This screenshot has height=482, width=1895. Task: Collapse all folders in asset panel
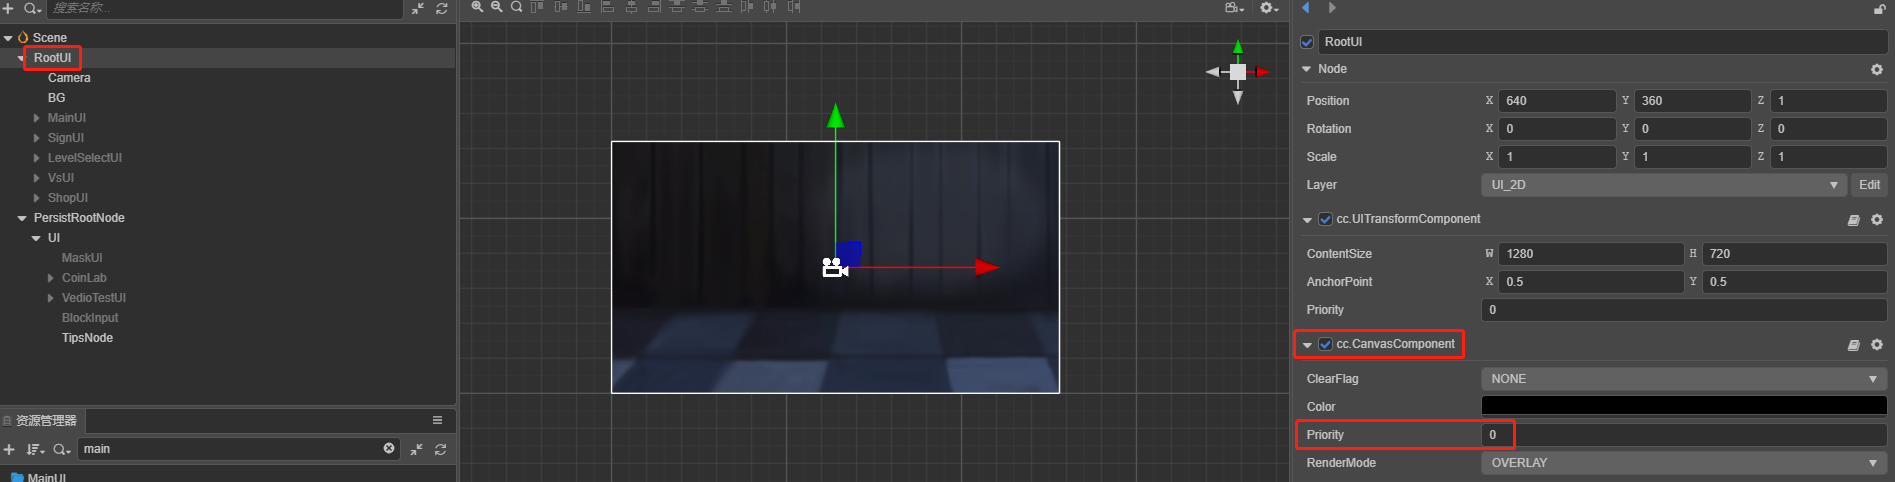[x=417, y=449]
